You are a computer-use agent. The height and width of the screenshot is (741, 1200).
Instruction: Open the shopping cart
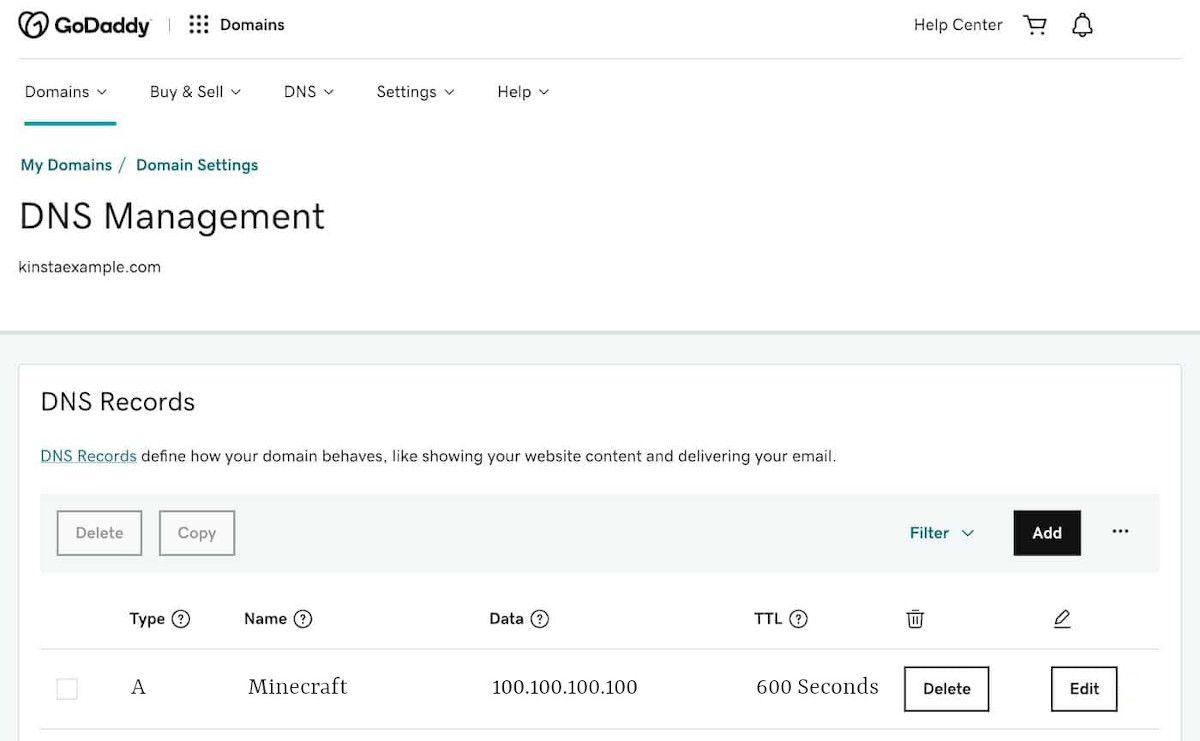pyautogui.click(x=1035, y=24)
